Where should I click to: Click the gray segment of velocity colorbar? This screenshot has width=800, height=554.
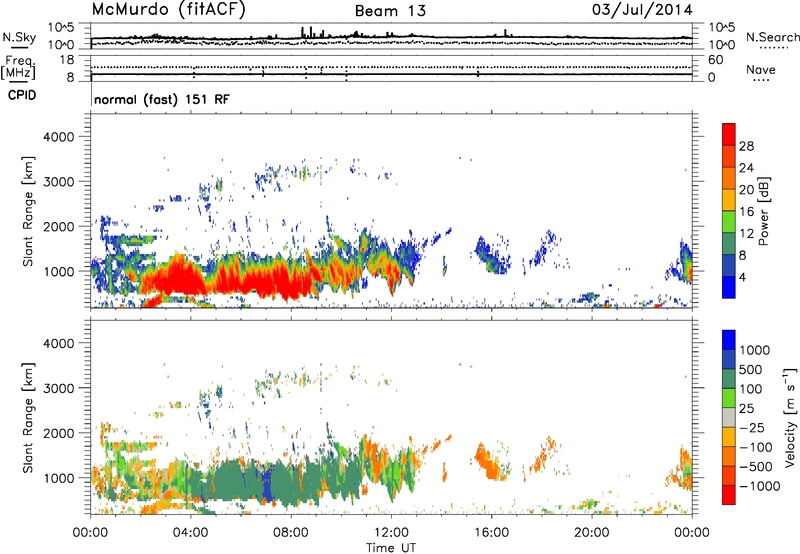coord(729,417)
